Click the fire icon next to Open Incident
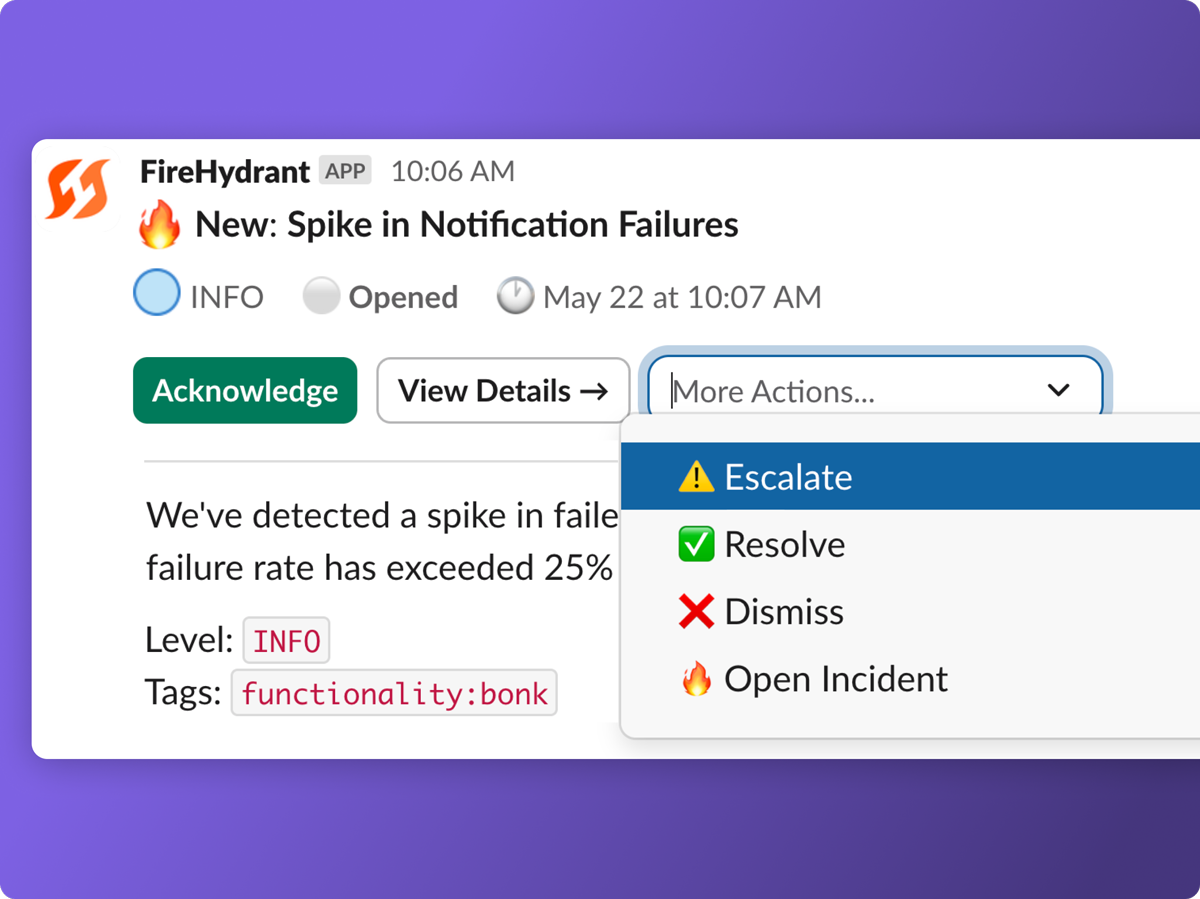This screenshot has width=1200, height=899. 696,679
